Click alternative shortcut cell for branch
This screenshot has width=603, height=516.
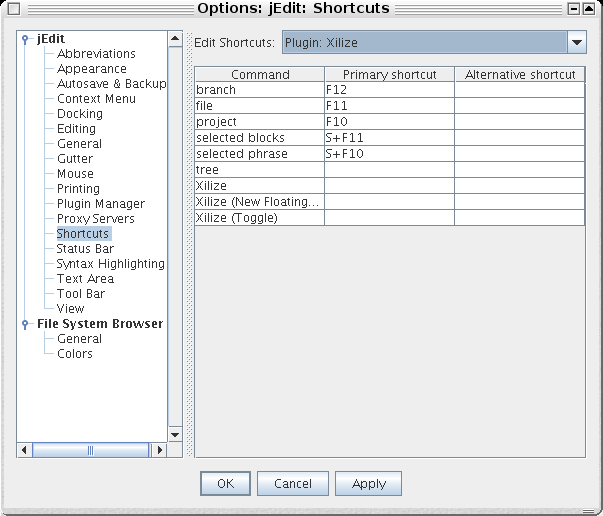click(520, 90)
